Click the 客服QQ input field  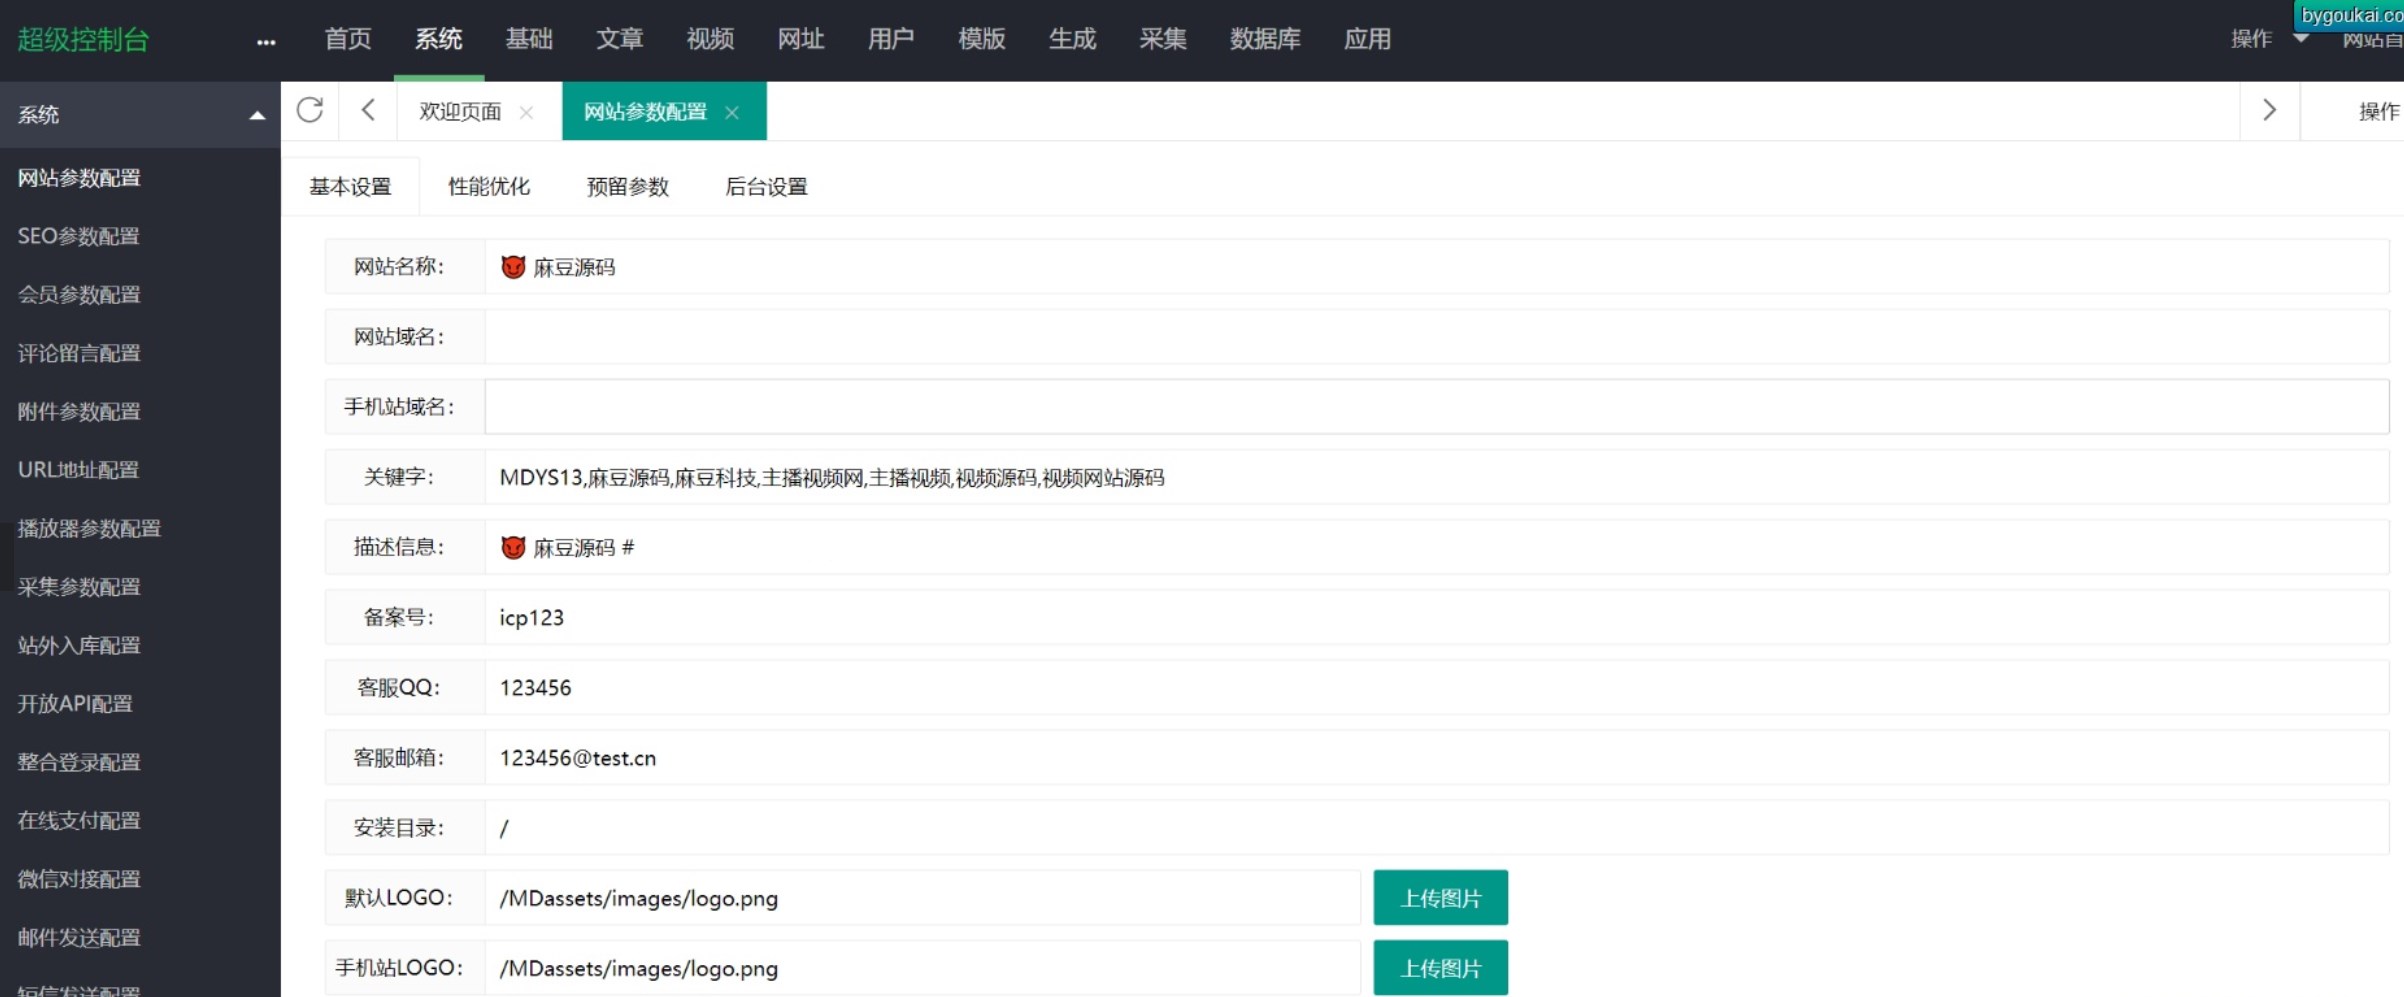click(x=1437, y=687)
